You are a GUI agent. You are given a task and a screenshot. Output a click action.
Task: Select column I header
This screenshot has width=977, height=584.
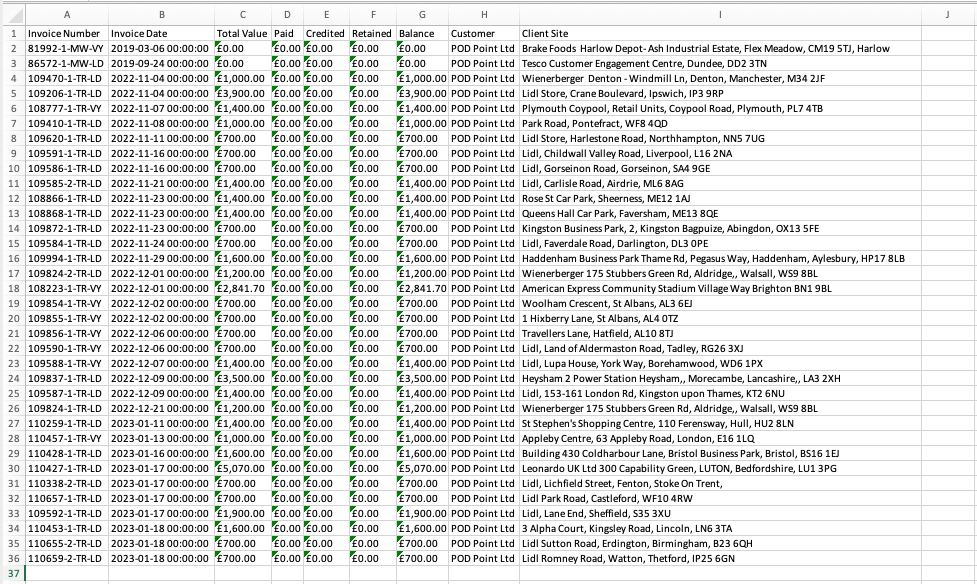[x=718, y=14]
